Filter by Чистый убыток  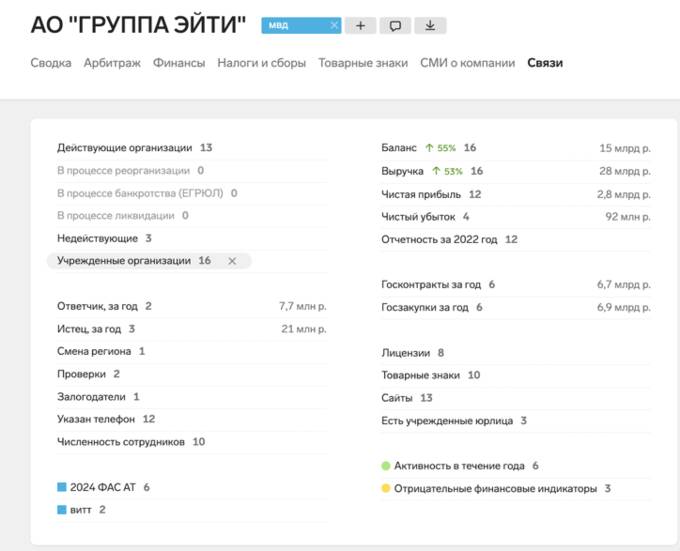click(x=516, y=217)
